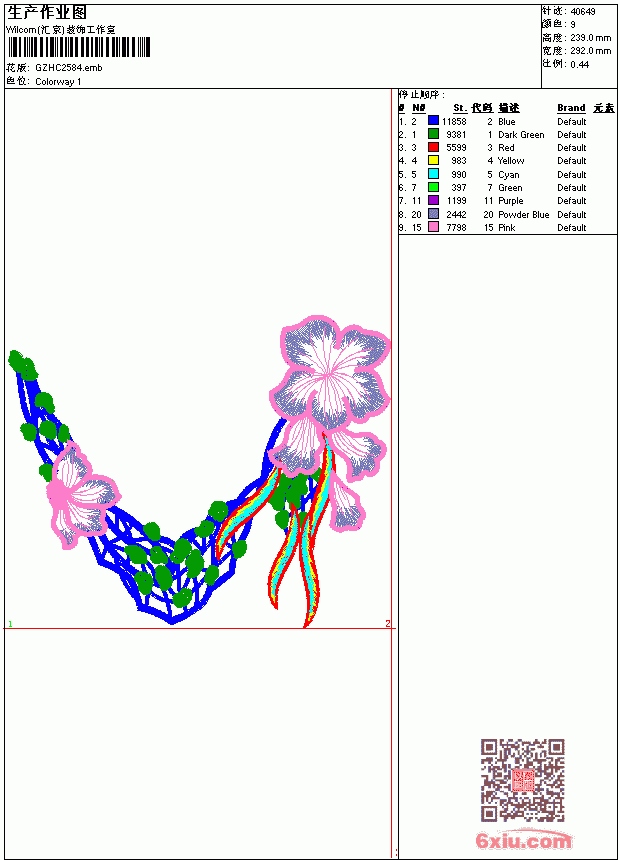Click the Colorway 1 label
The height and width of the screenshot is (860, 620).
(x=58, y=82)
